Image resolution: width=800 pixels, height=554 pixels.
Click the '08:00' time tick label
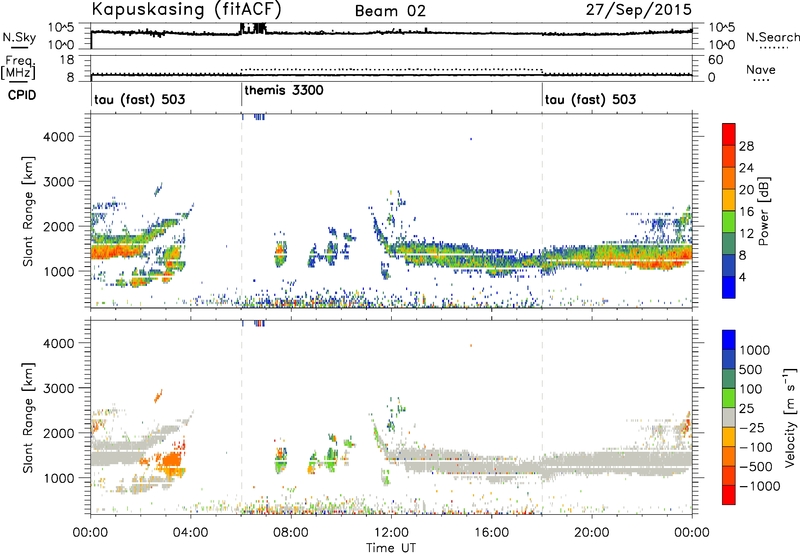point(290,533)
